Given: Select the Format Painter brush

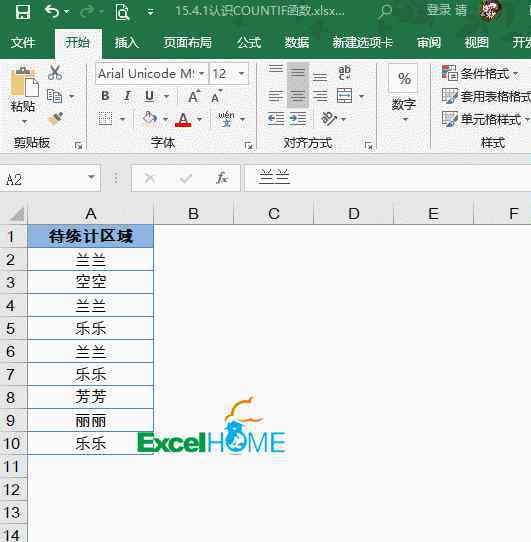Looking at the screenshot, I should tap(55, 119).
